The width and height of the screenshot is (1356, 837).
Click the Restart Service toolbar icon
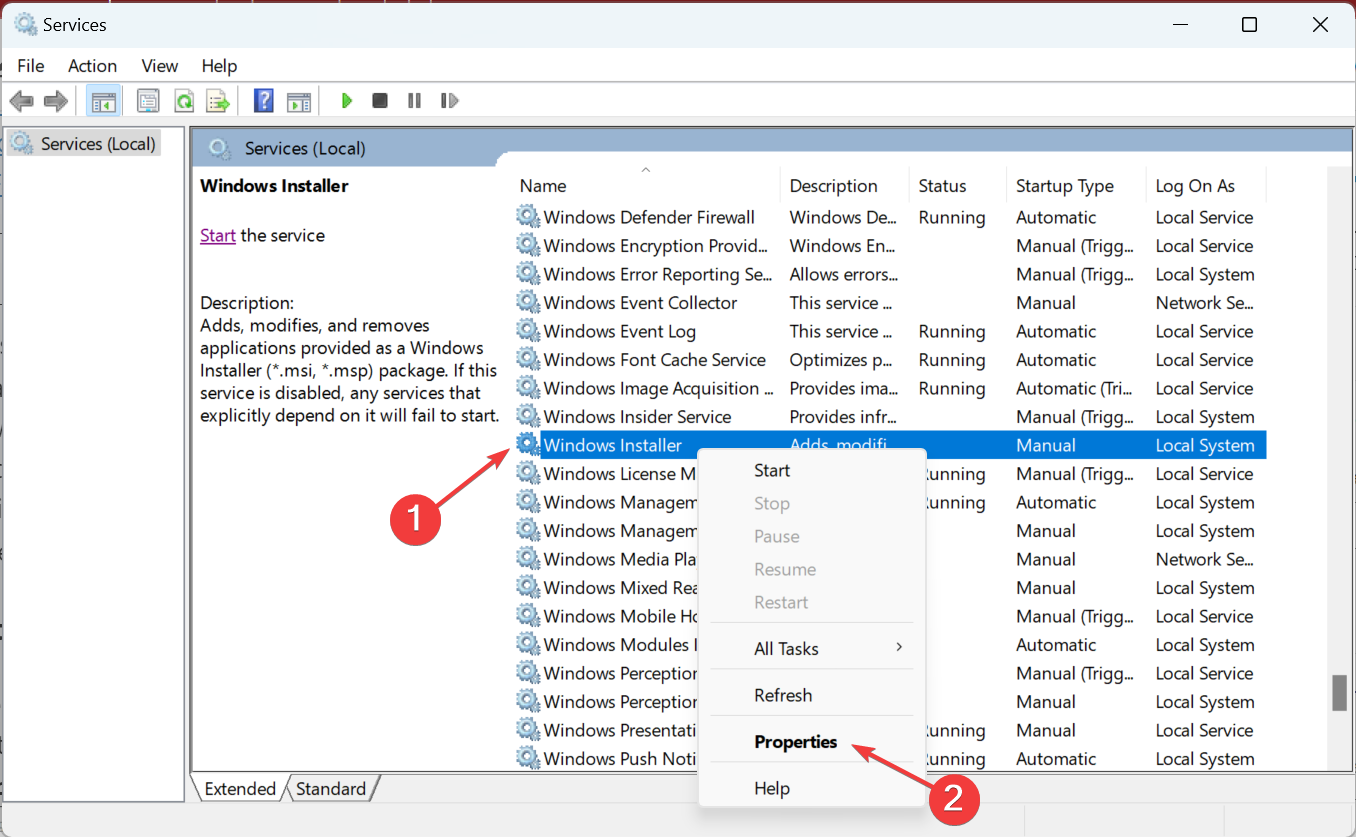tap(449, 101)
